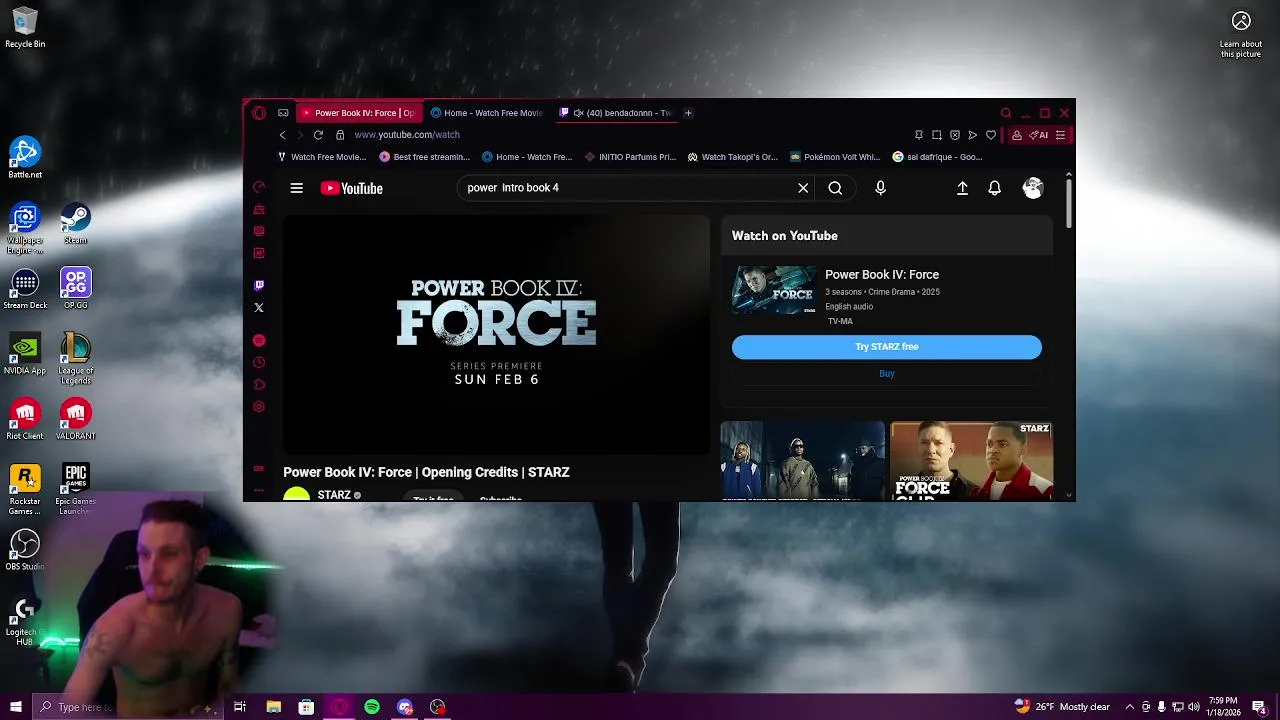Start YouTube voice search with microphone
Screen dimensions: 1280x720
pos(880,188)
